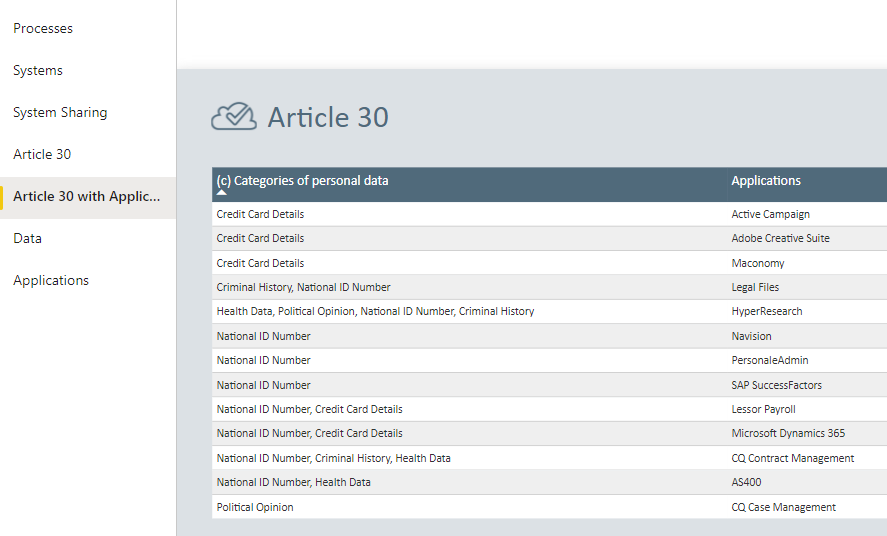Screen dimensions: 887x536
Task: Sort by Categories of personal data column
Action: (303, 181)
